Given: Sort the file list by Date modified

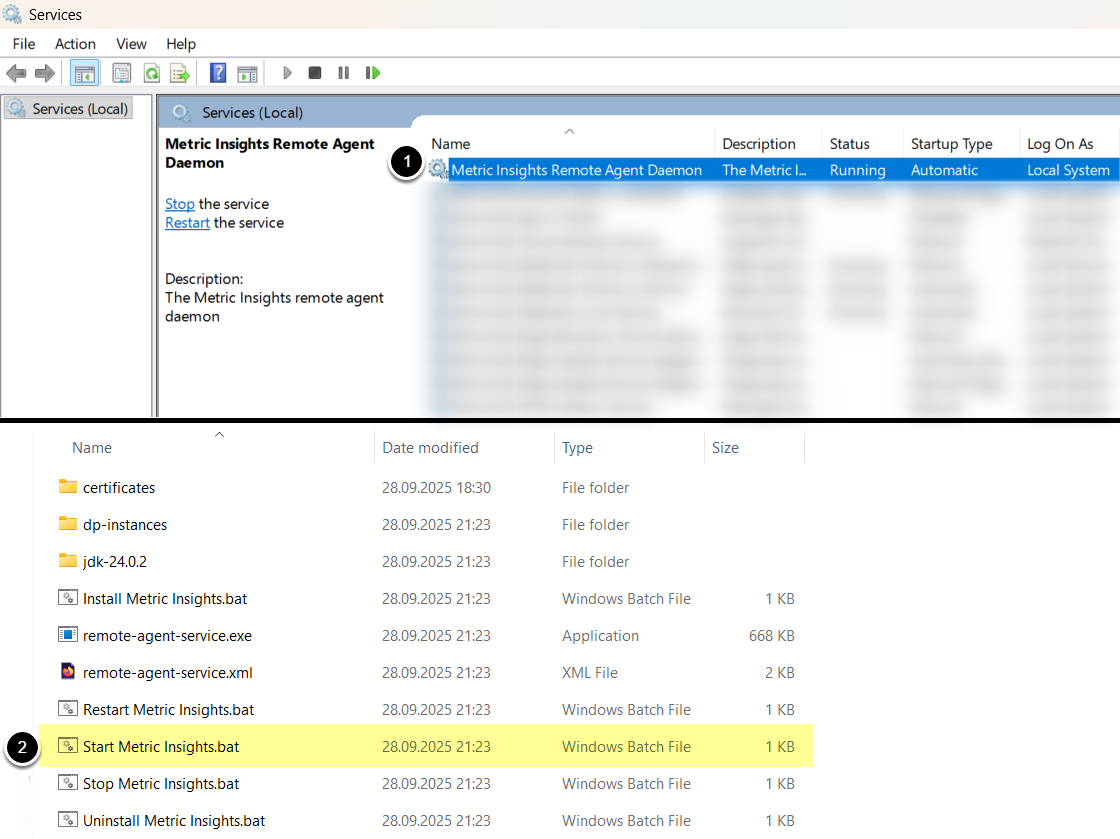Looking at the screenshot, I should [430, 448].
